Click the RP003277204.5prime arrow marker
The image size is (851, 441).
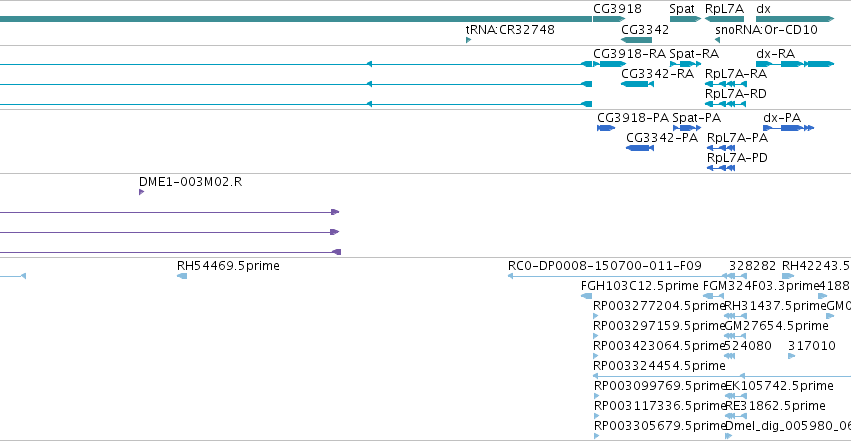coord(596,316)
